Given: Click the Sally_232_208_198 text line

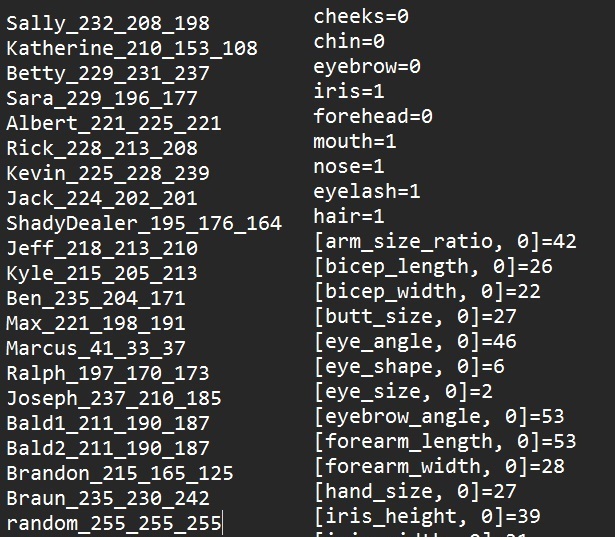Looking at the screenshot, I should point(108,24).
